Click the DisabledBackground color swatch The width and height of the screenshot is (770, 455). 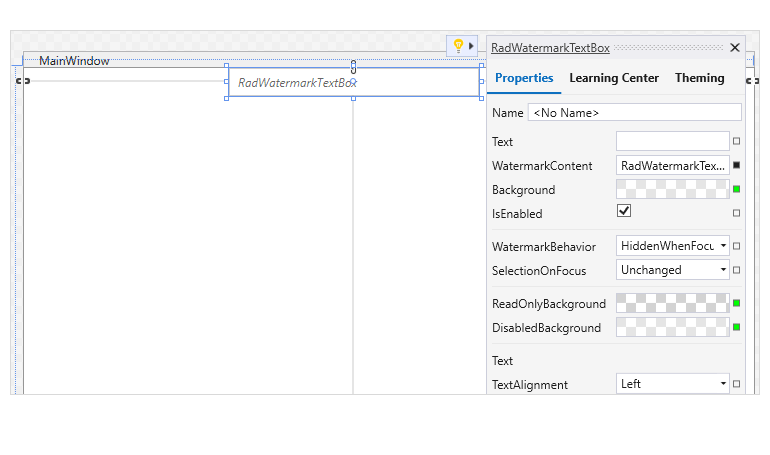(672, 327)
